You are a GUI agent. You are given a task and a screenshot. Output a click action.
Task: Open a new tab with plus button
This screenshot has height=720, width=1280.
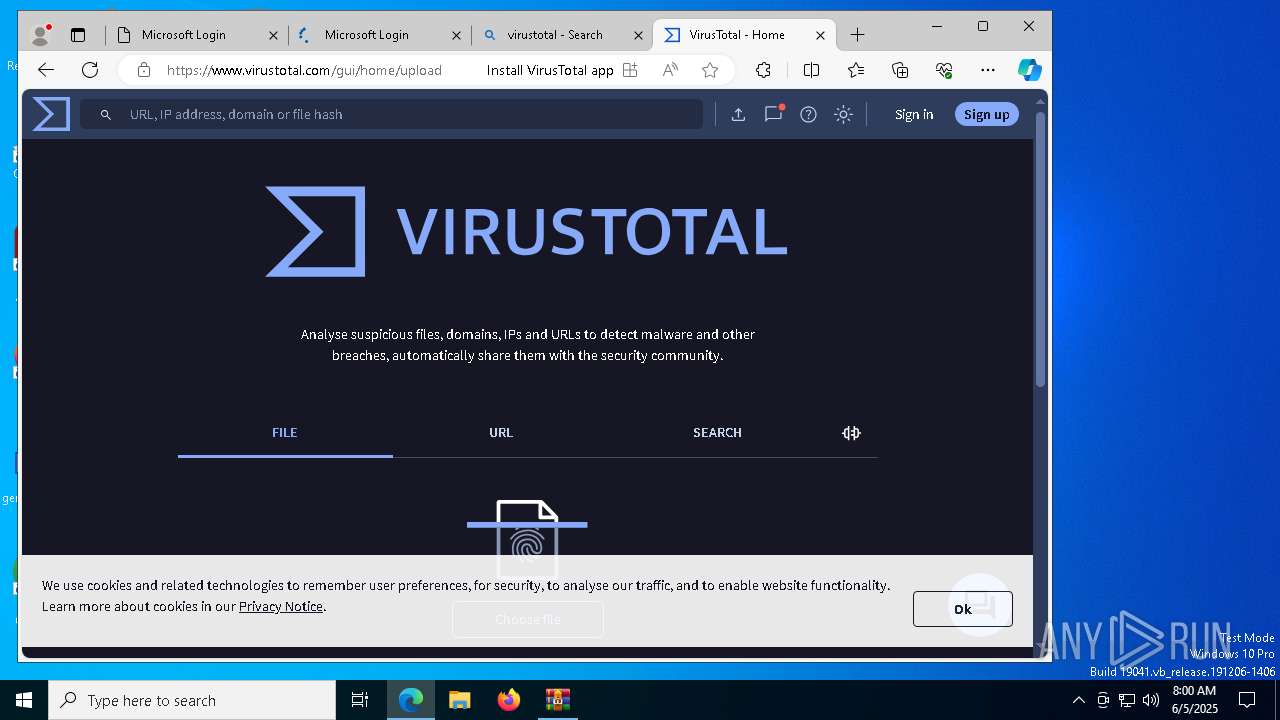[857, 35]
